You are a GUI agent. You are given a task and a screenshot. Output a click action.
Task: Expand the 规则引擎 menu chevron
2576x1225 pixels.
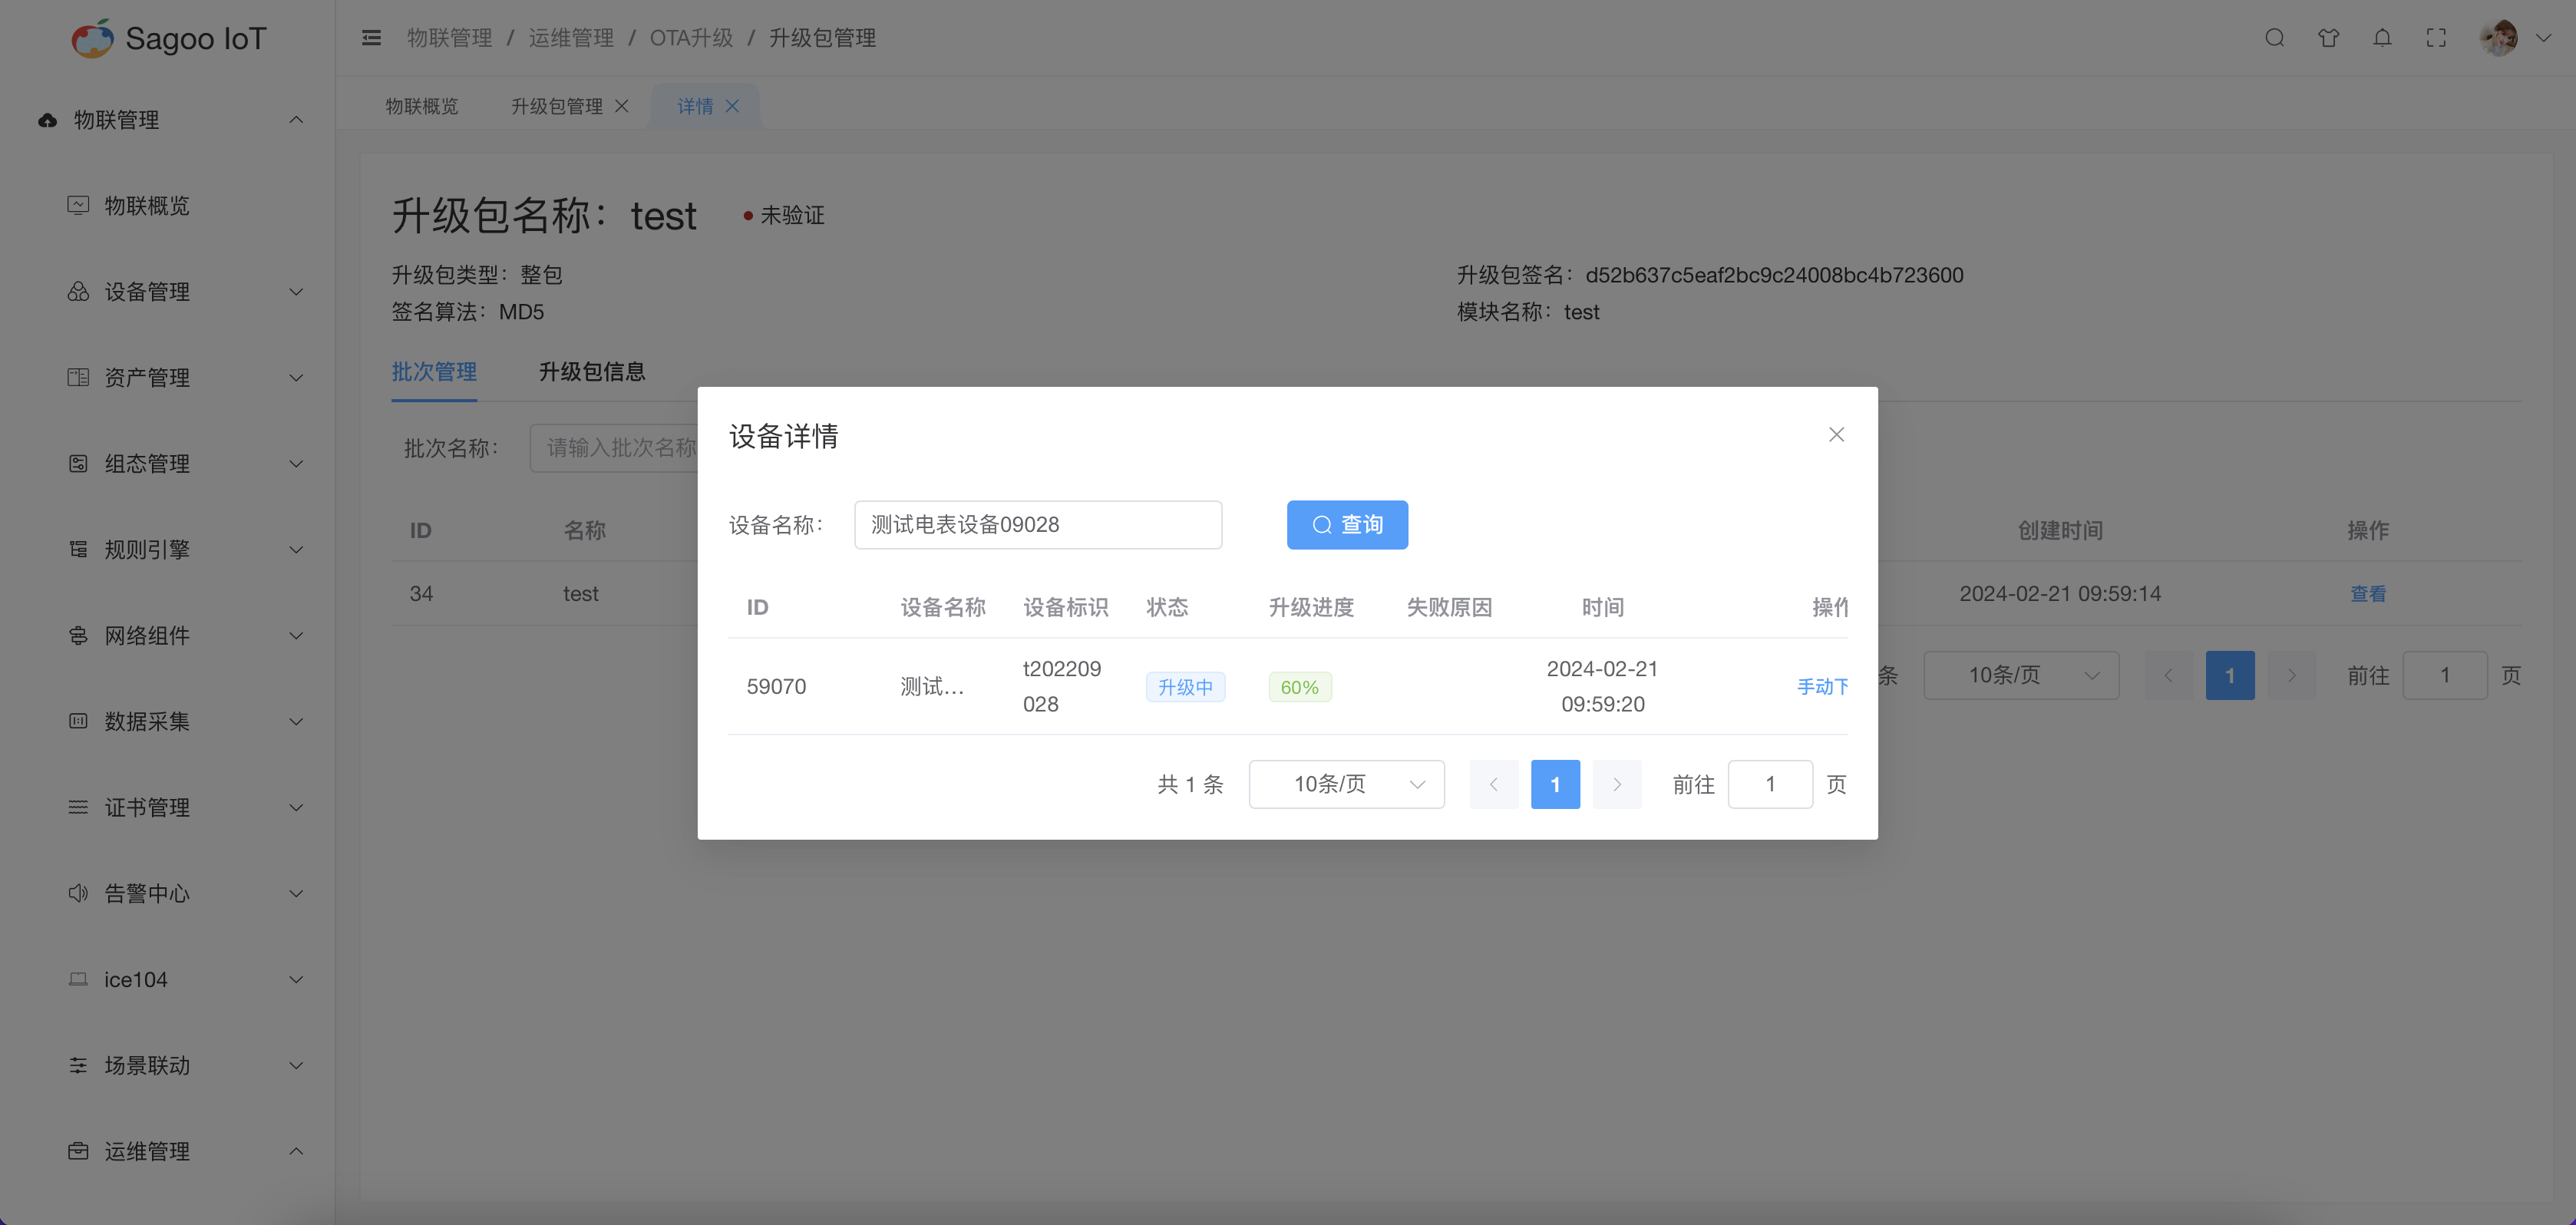(x=296, y=550)
